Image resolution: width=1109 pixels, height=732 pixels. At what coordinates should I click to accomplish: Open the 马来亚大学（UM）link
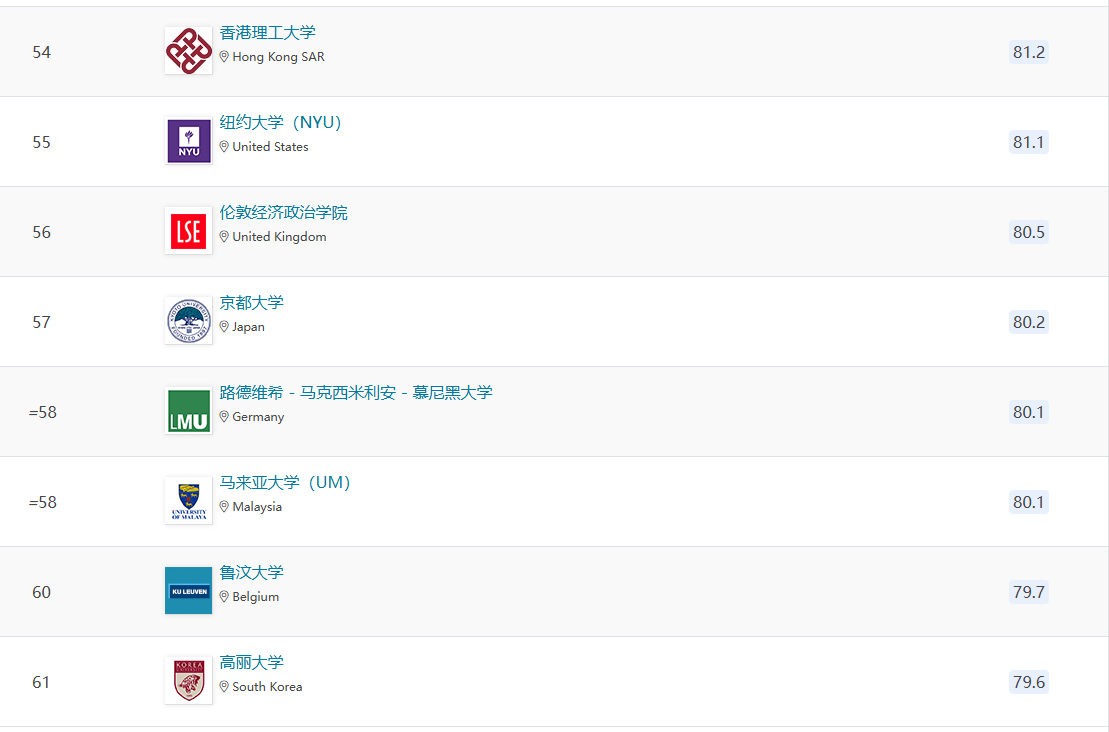(285, 482)
